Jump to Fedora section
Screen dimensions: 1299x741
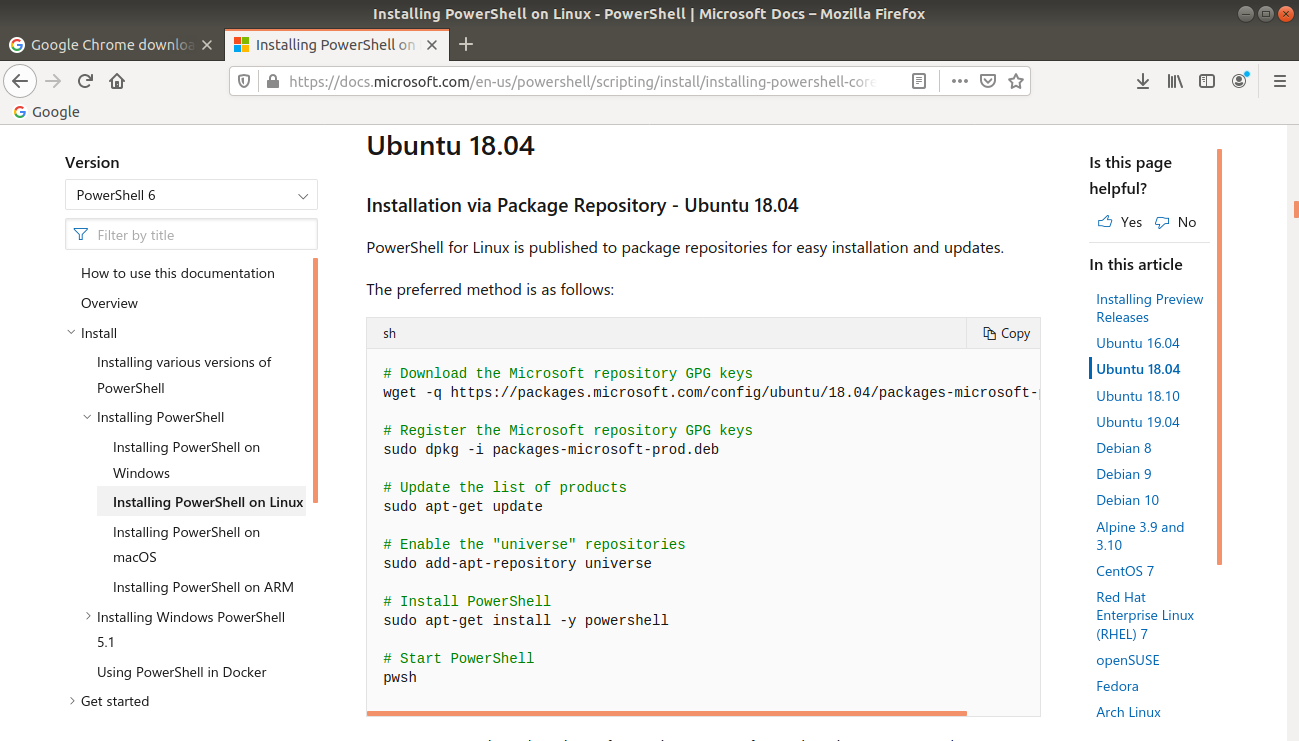point(1117,686)
